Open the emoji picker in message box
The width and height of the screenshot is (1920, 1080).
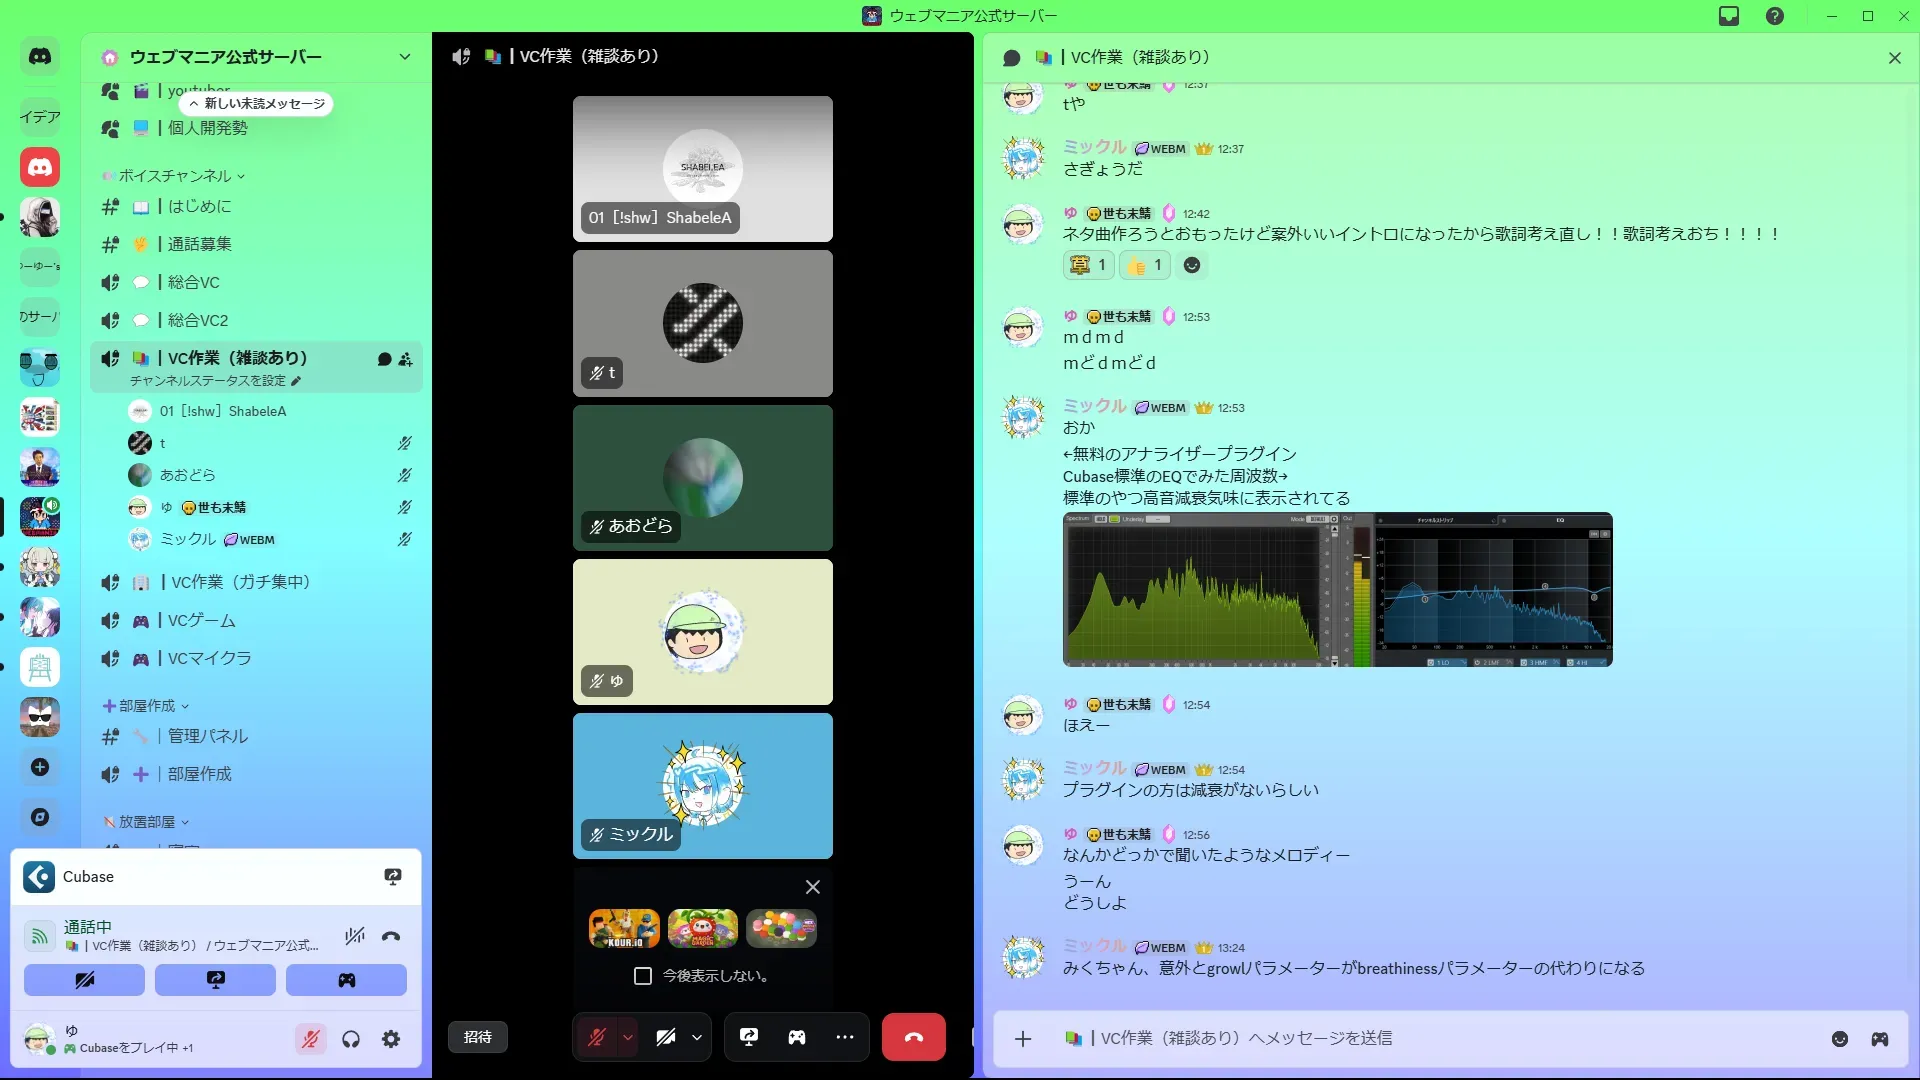click(1840, 1039)
